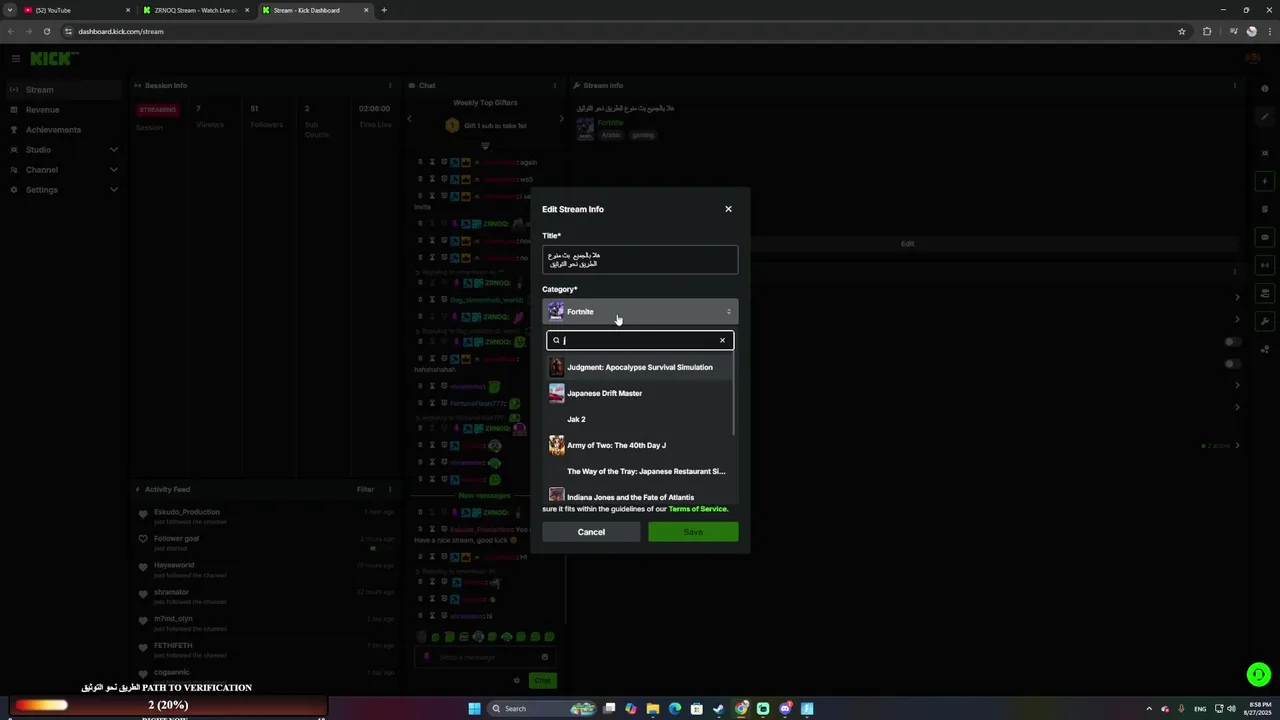
Task: Click the dimmed Edit button in Stream Info
Action: pos(907,244)
